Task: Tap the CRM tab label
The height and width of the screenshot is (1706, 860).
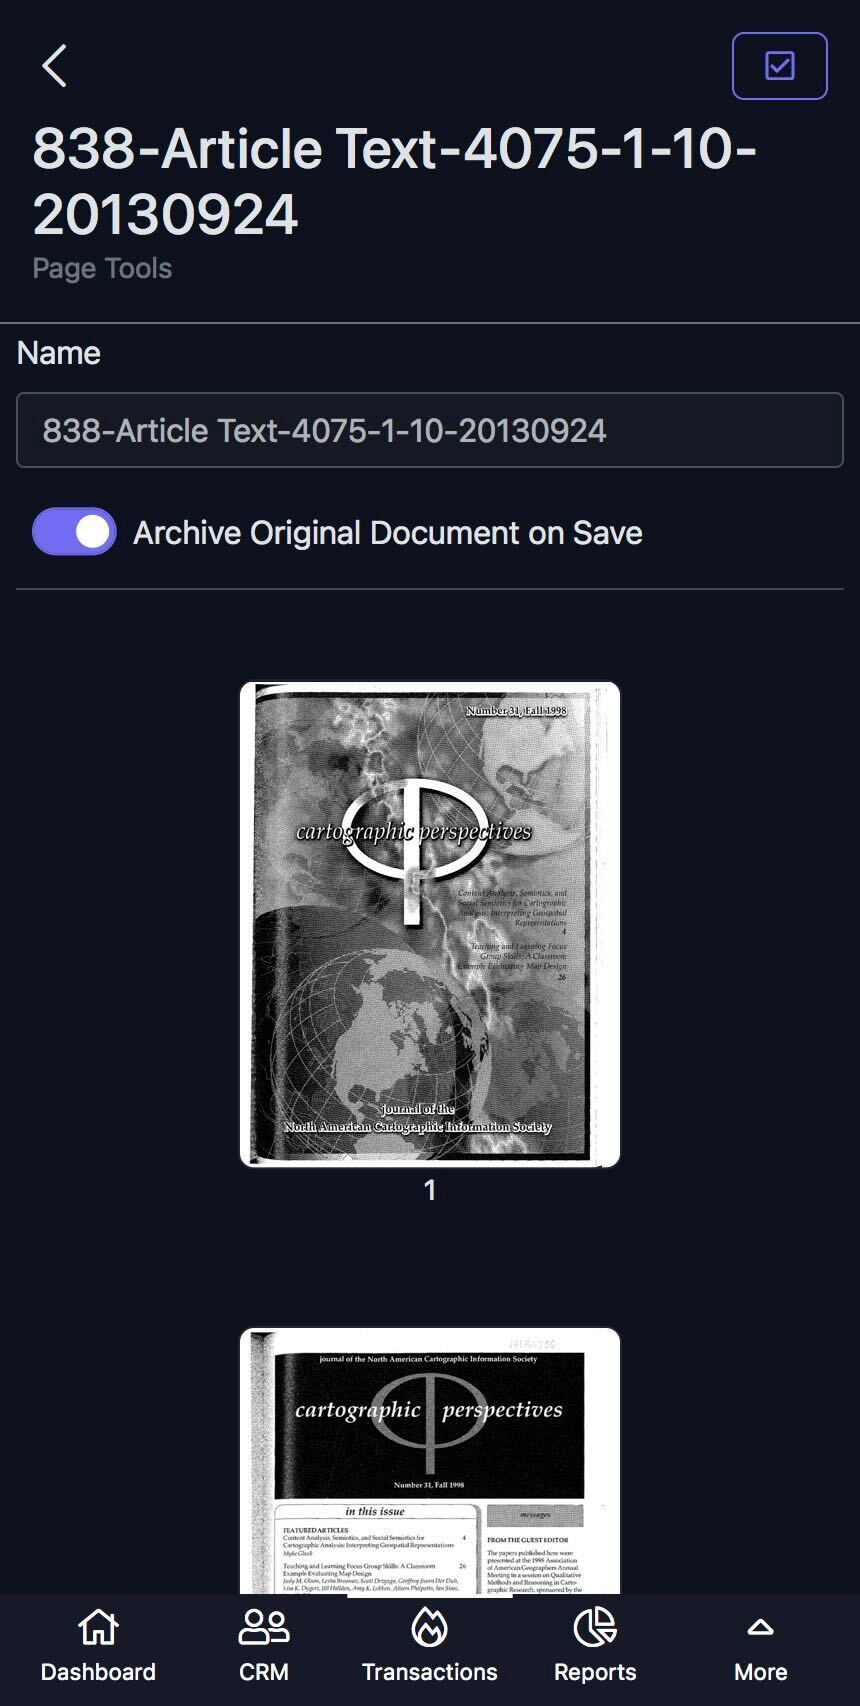Action: click(264, 1672)
